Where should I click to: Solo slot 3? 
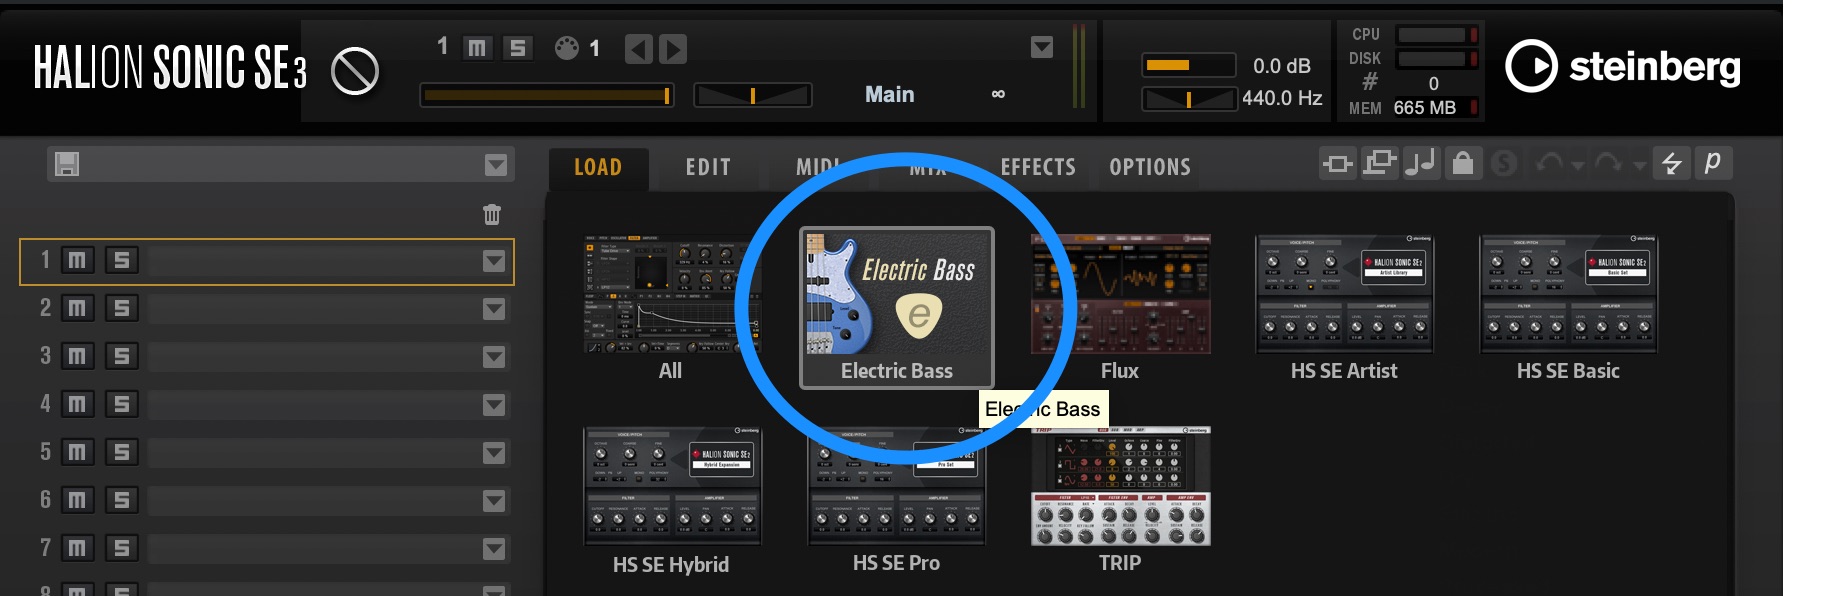click(x=122, y=357)
